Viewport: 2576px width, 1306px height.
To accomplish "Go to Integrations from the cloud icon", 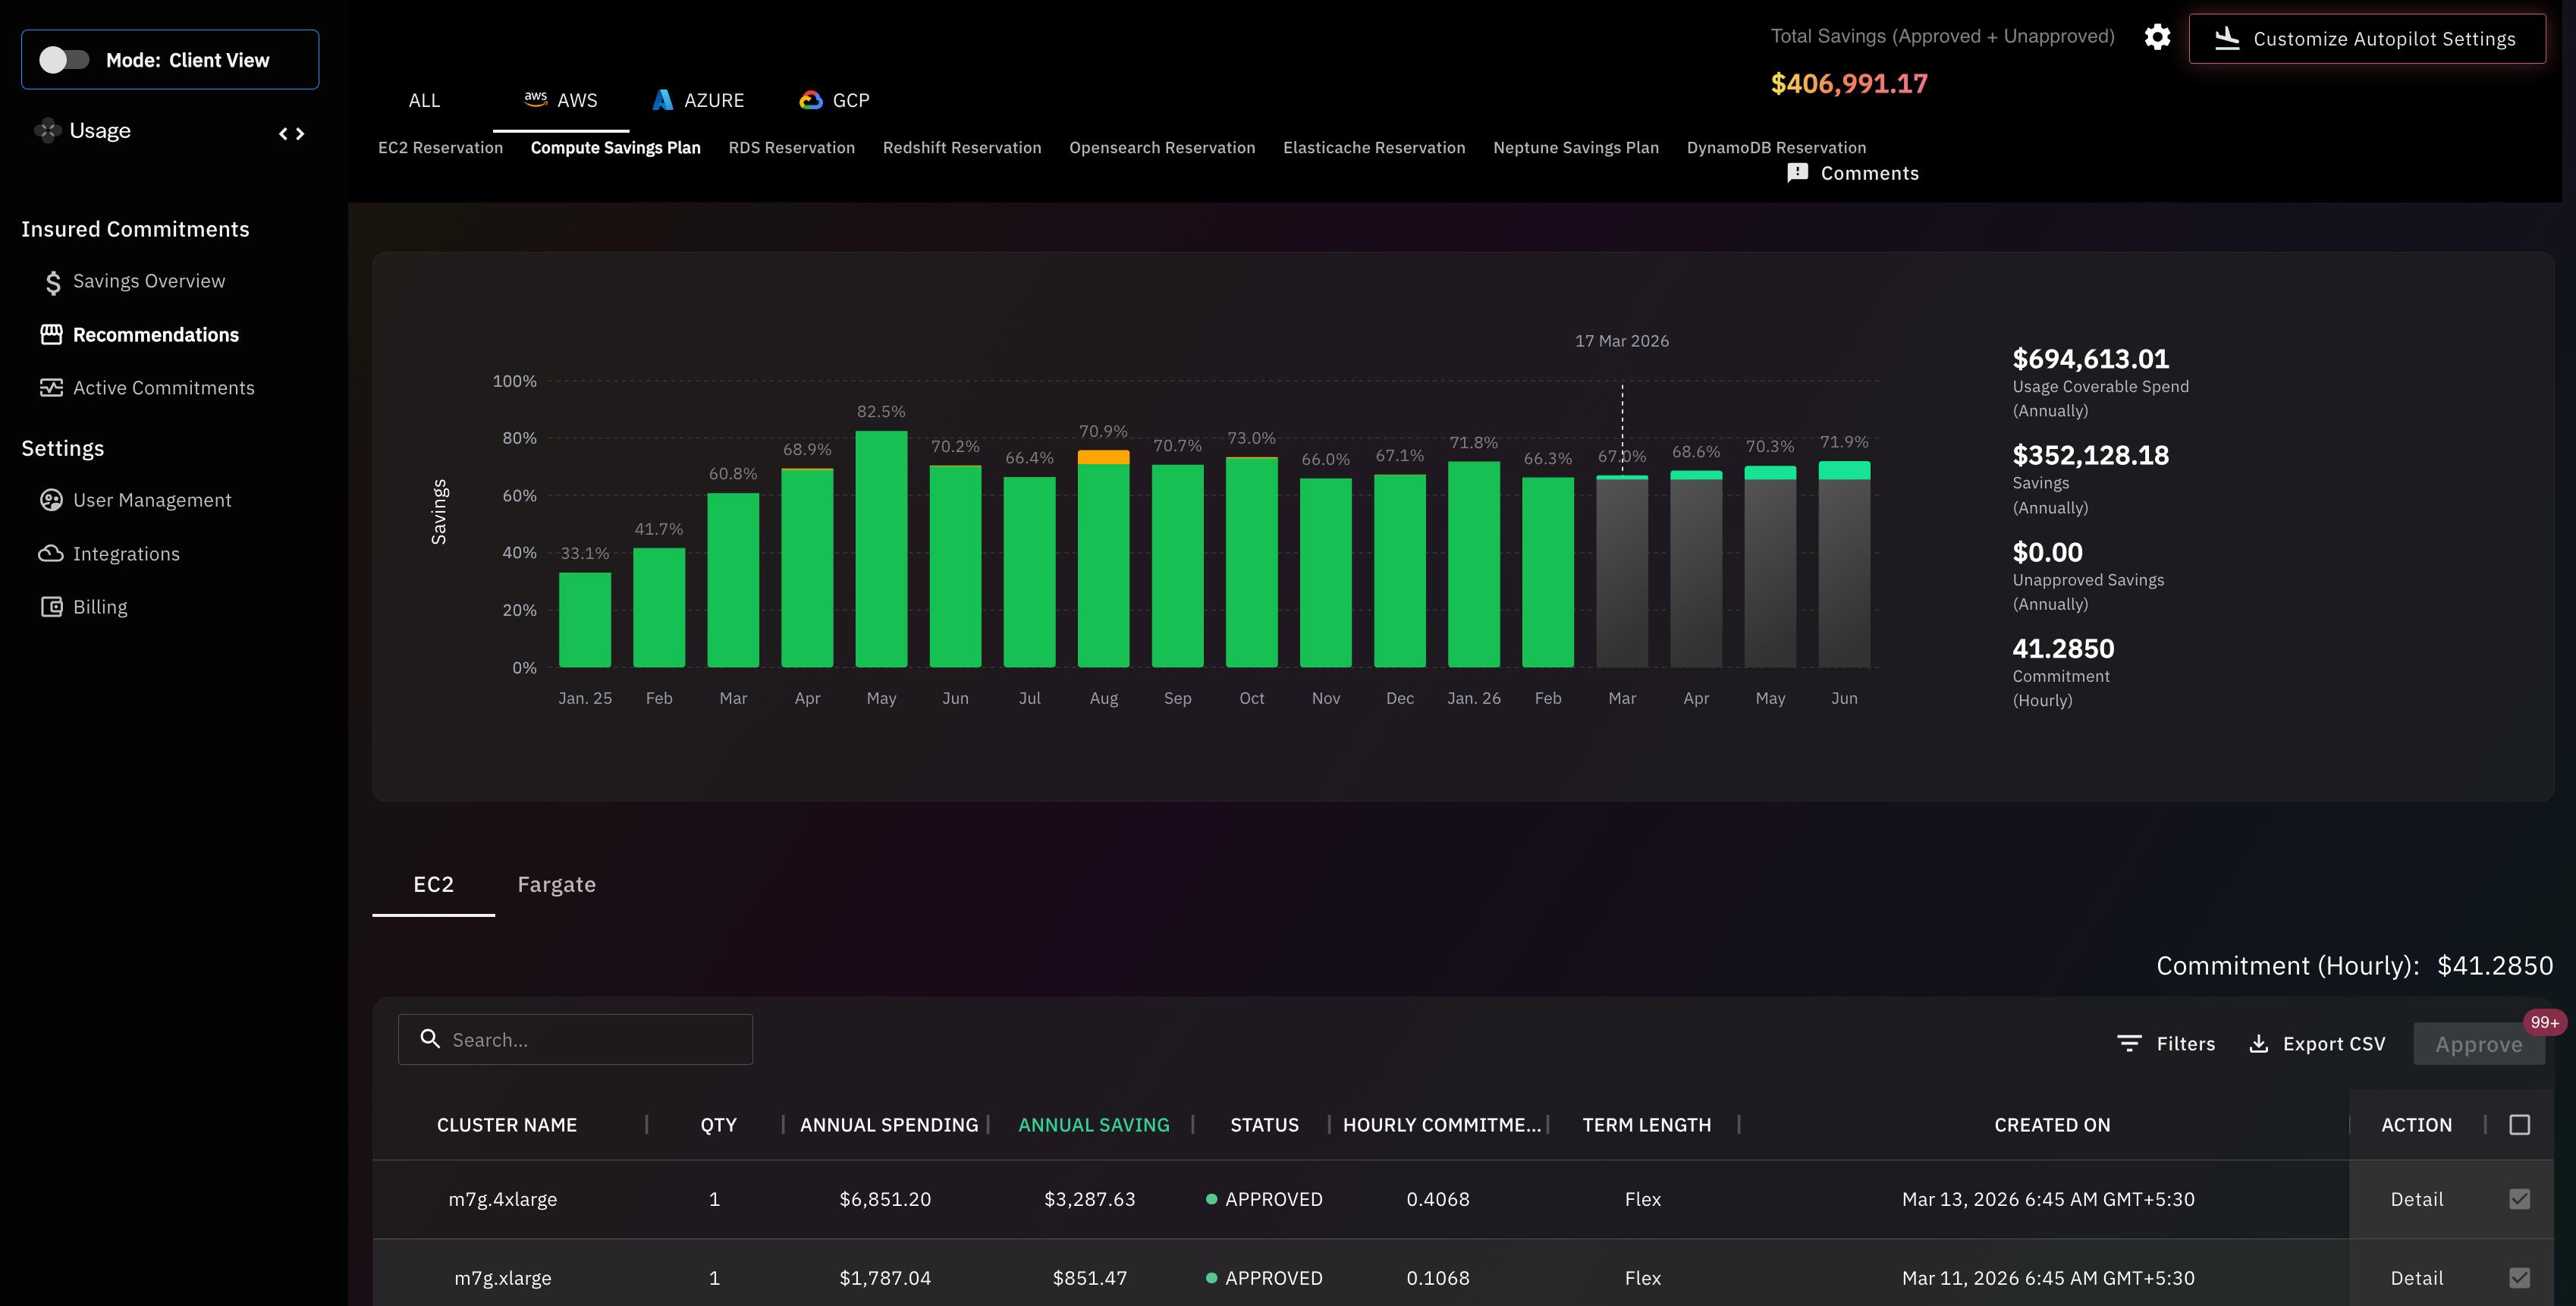I will pos(51,554).
